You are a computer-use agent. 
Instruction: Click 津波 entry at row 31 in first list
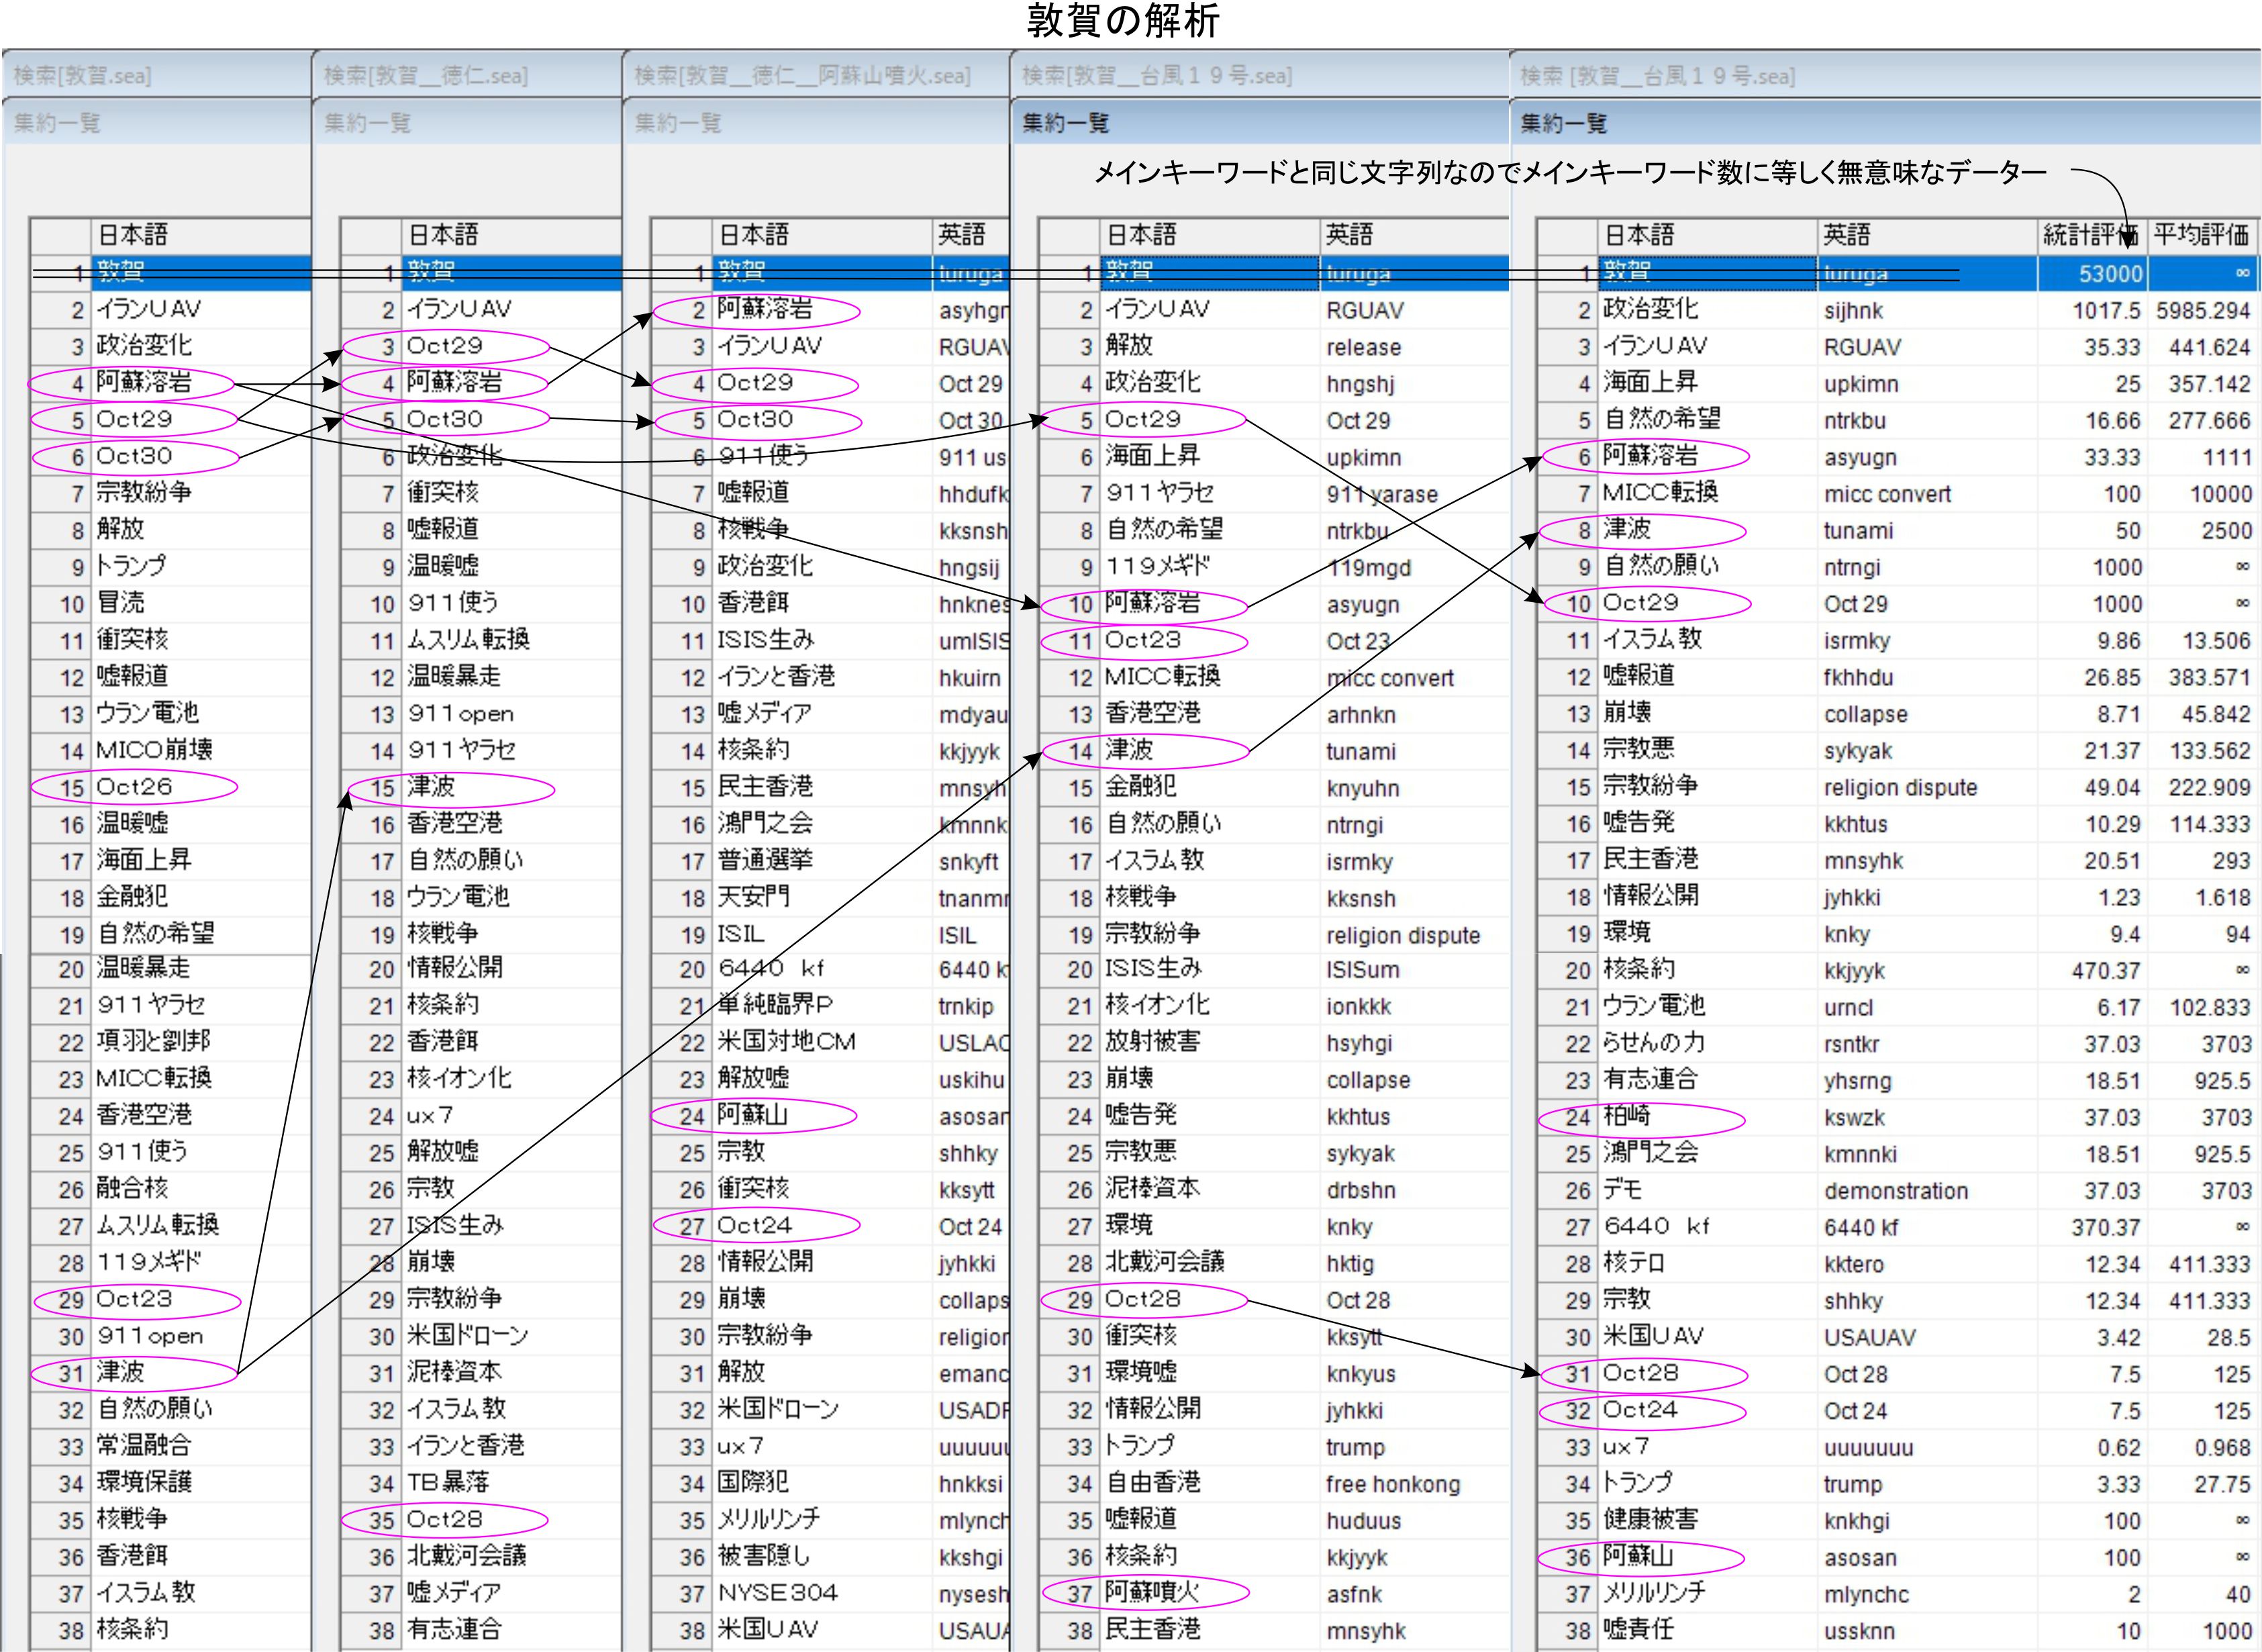pos(120,1372)
